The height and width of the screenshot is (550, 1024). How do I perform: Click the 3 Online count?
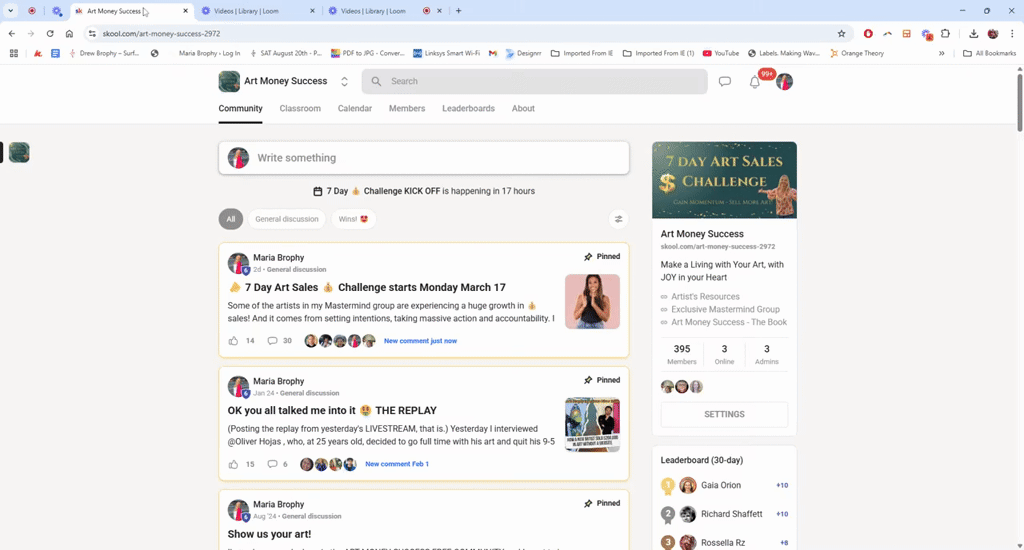724,354
